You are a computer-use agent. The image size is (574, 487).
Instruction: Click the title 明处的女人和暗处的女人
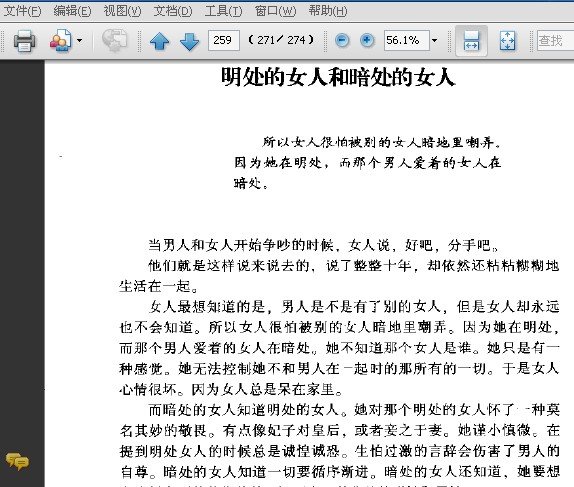[x=338, y=77]
